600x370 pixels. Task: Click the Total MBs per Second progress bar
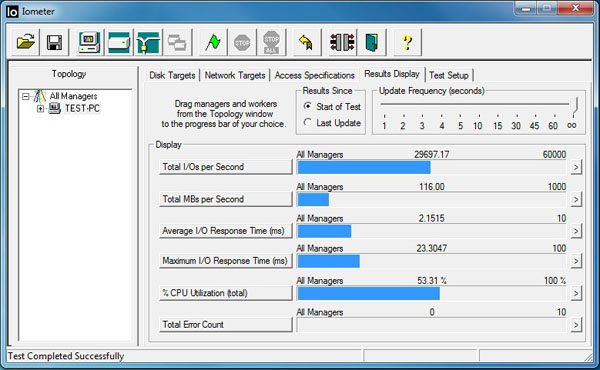pyautogui.click(x=431, y=199)
